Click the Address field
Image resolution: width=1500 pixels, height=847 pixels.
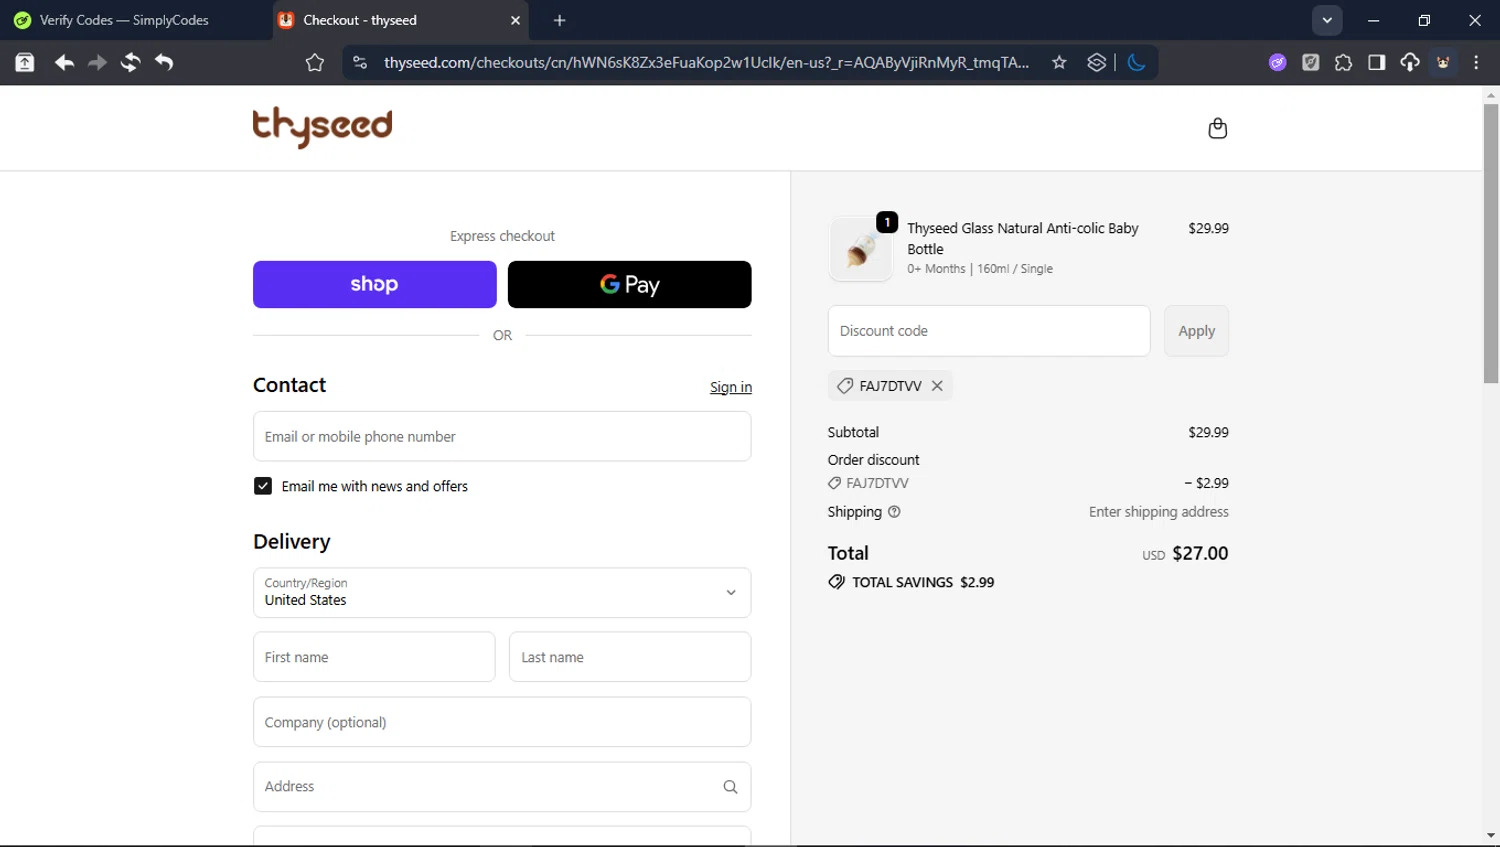pos(502,787)
